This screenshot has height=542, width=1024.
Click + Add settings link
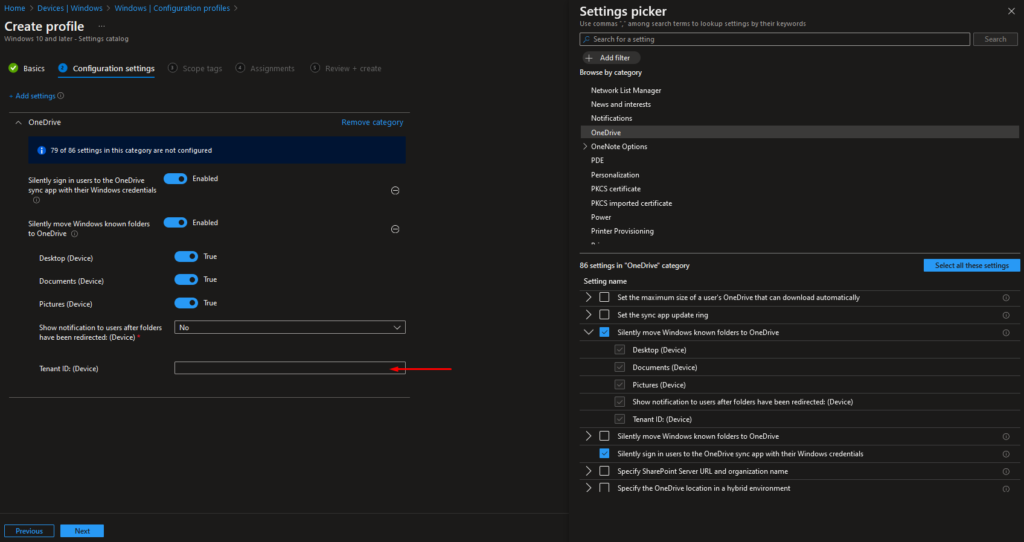coord(32,96)
